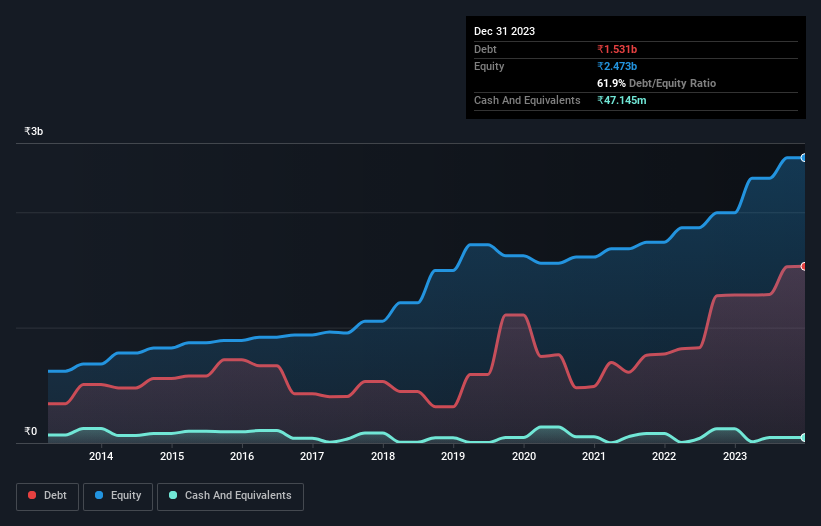The height and width of the screenshot is (526, 821).
Task: Click the 2017 x-axis label
Action: 312,456
